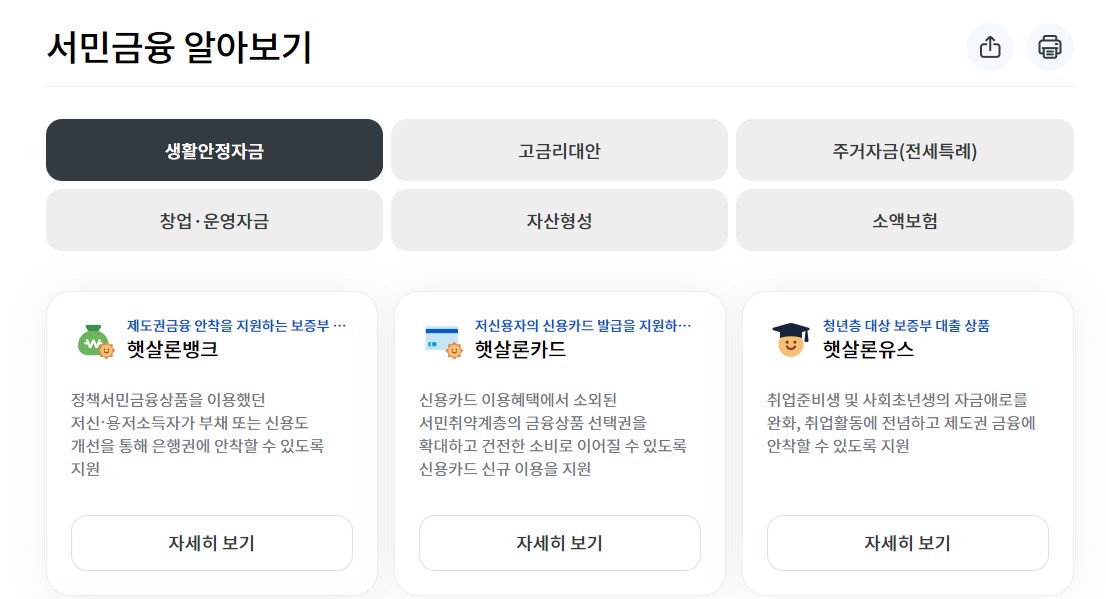Switch to the 자산형성 category
This screenshot has height=599, width=1106.
[x=560, y=220]
